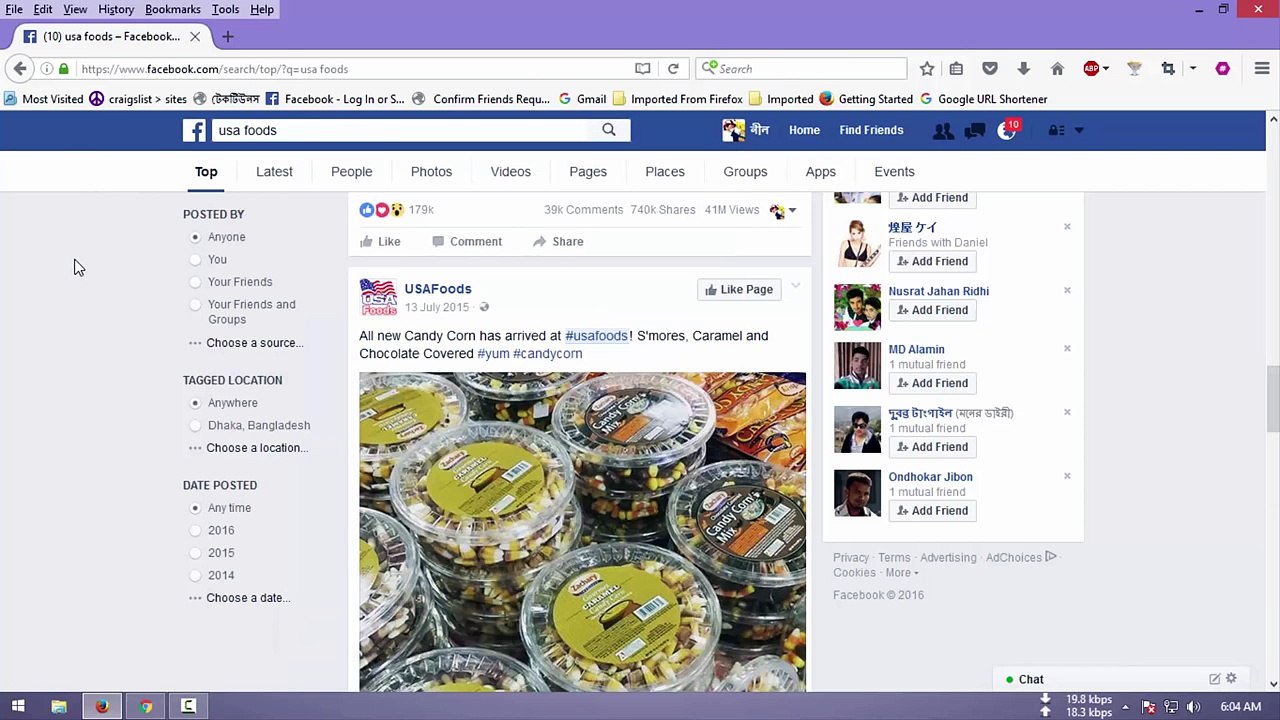Switch to Chrome in the taskbar
This screenshot has height=720, width=1280.
point(146,706)
